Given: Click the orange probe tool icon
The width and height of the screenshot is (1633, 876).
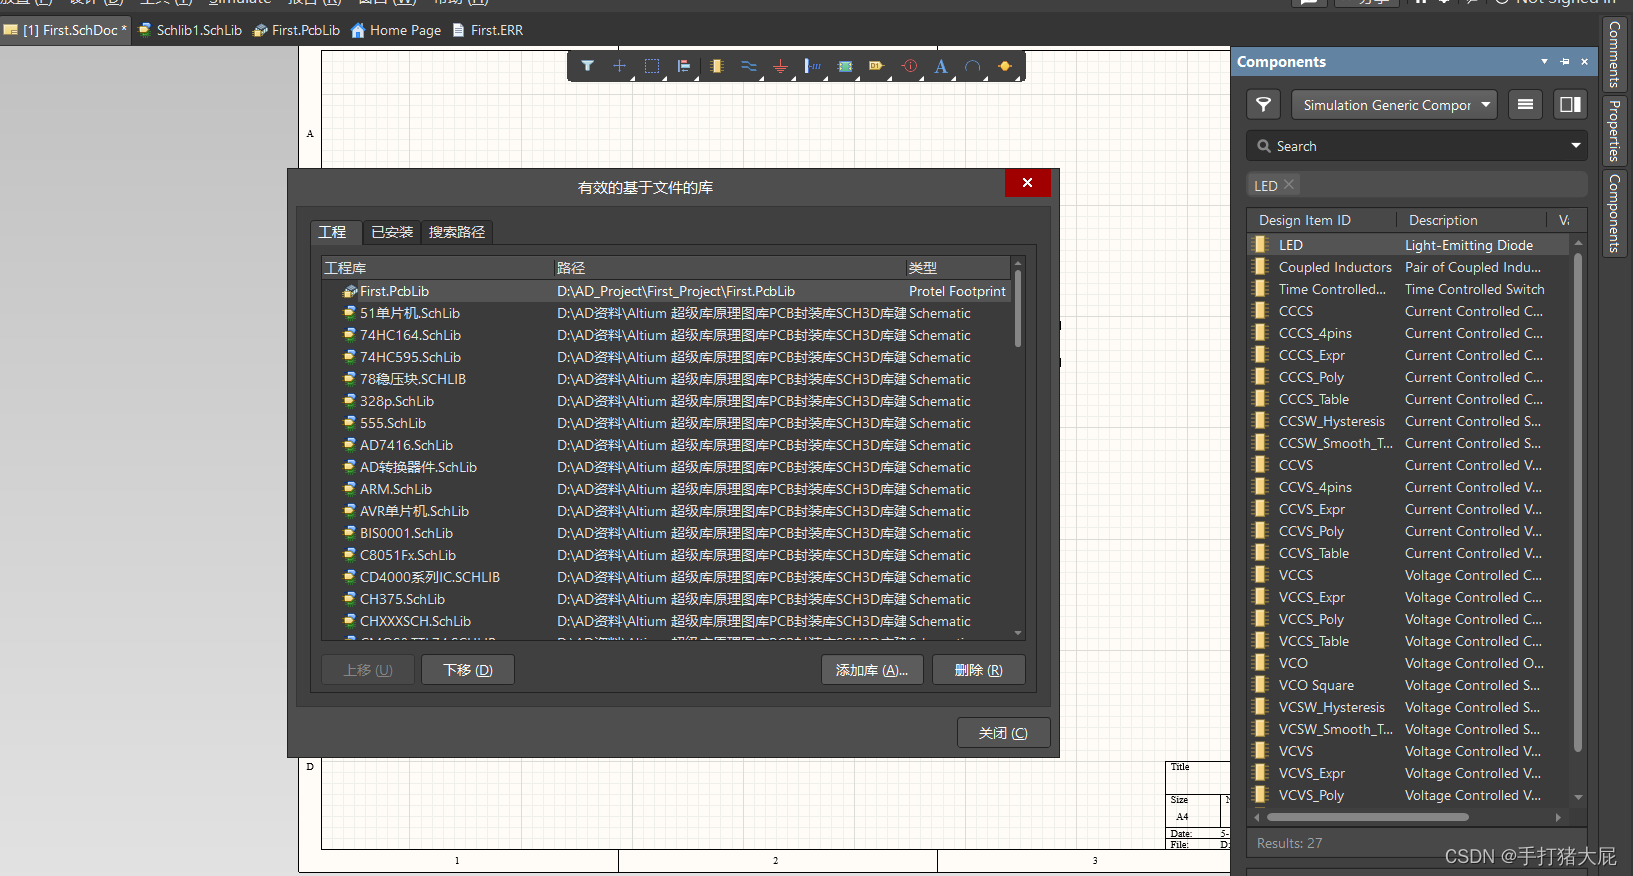Looking at the screenshot, I should (x=1005, y=66).
